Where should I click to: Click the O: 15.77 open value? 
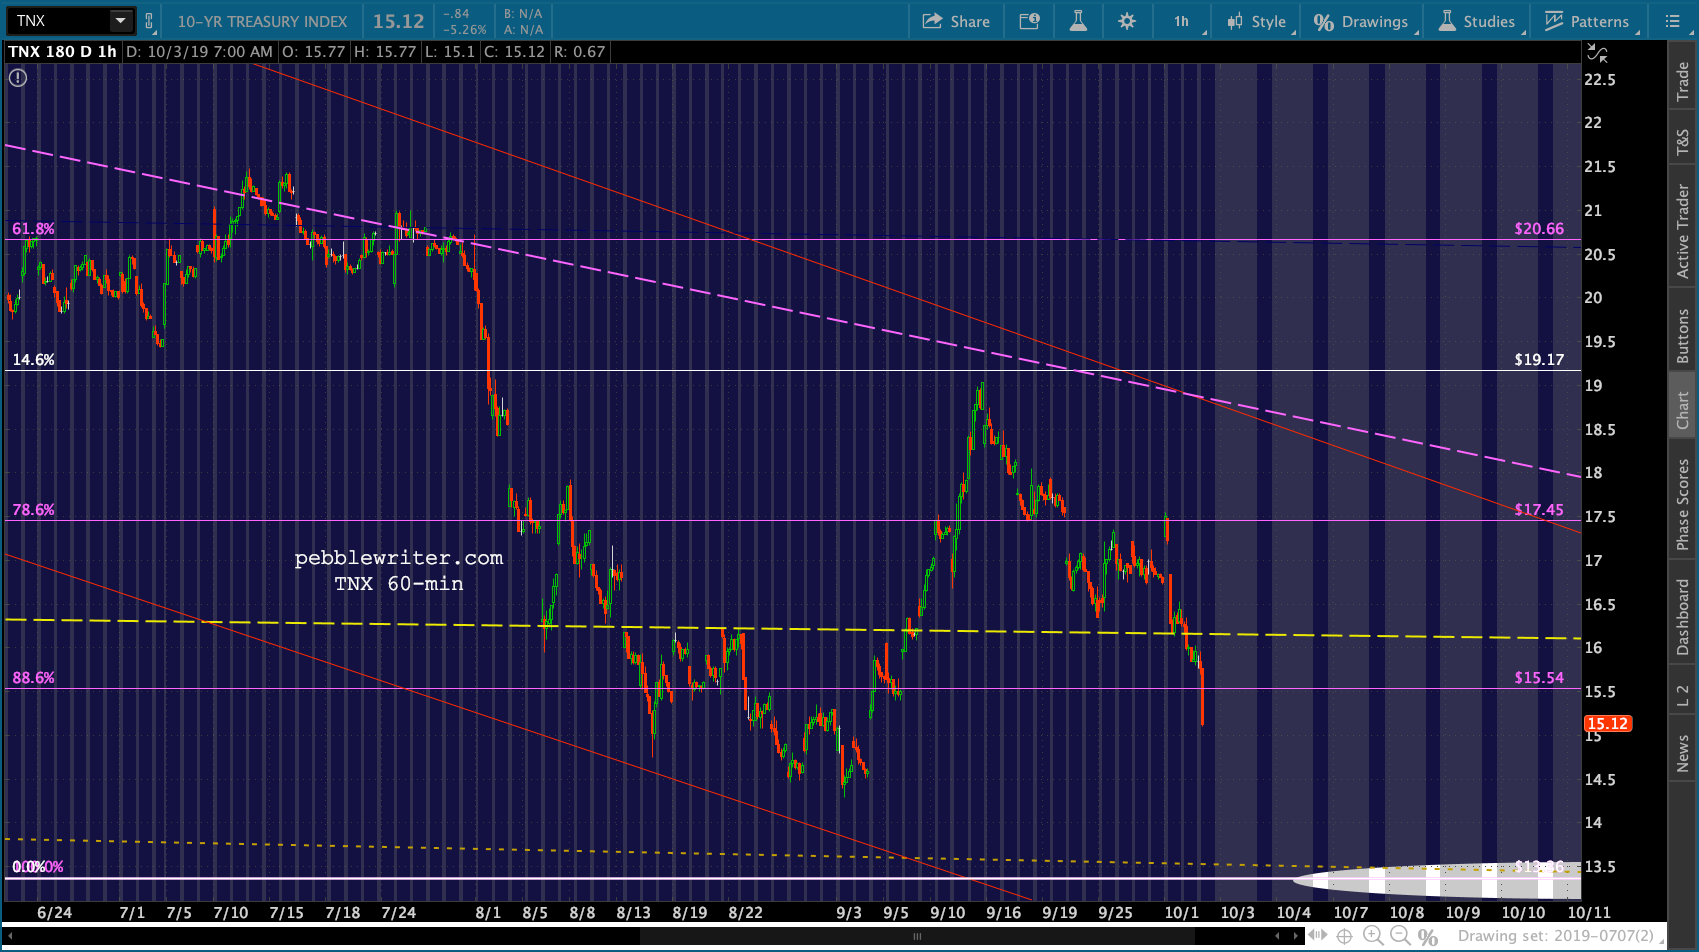[313, 51]
